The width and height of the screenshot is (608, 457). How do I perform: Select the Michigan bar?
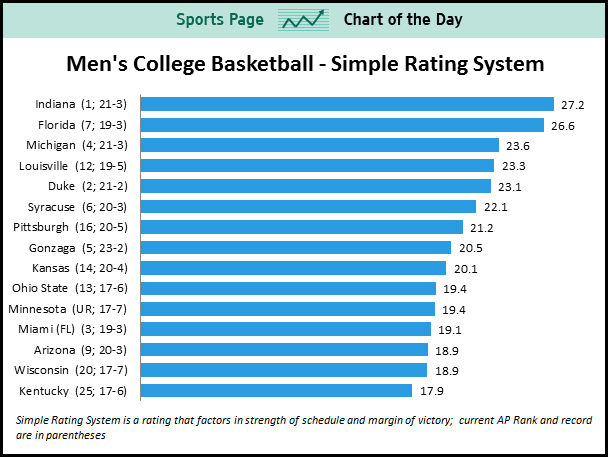[320, 145]
